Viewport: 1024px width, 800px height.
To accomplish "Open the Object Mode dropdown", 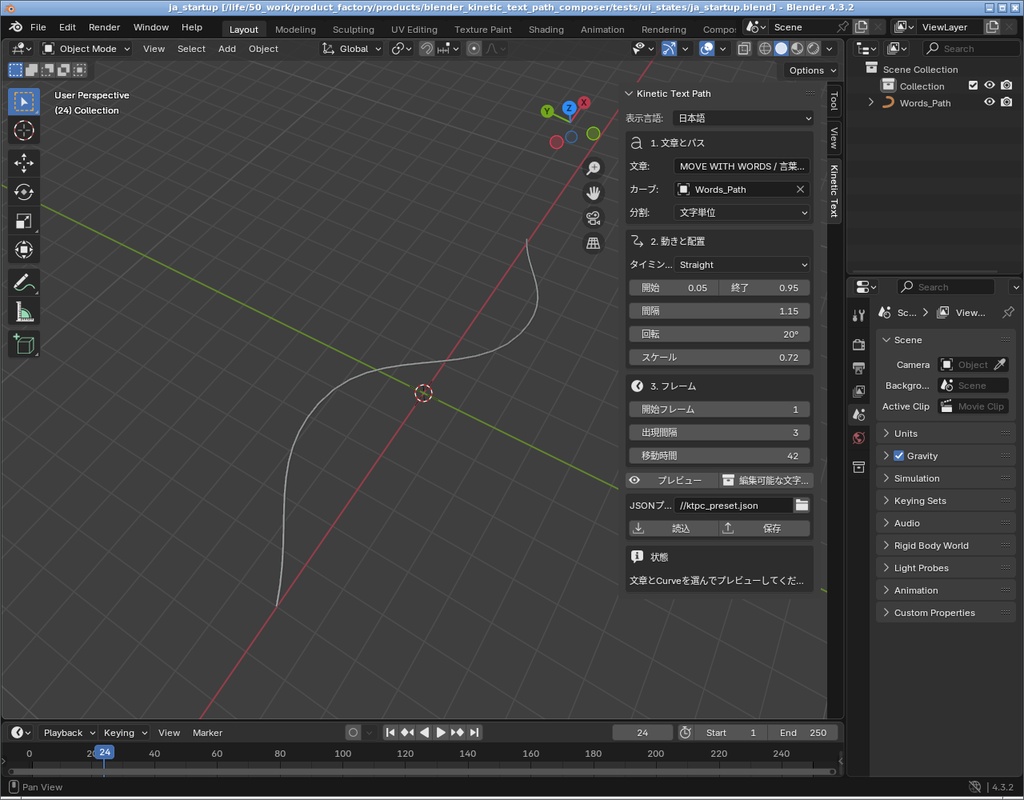I will [x=86, y=49].
